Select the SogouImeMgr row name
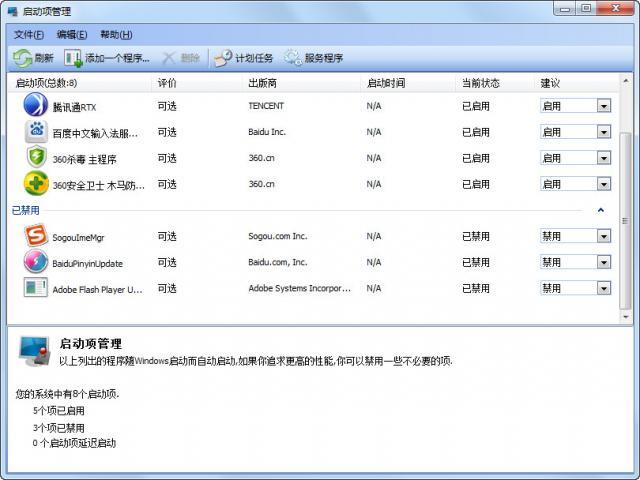640x480 pixels. 78,238
